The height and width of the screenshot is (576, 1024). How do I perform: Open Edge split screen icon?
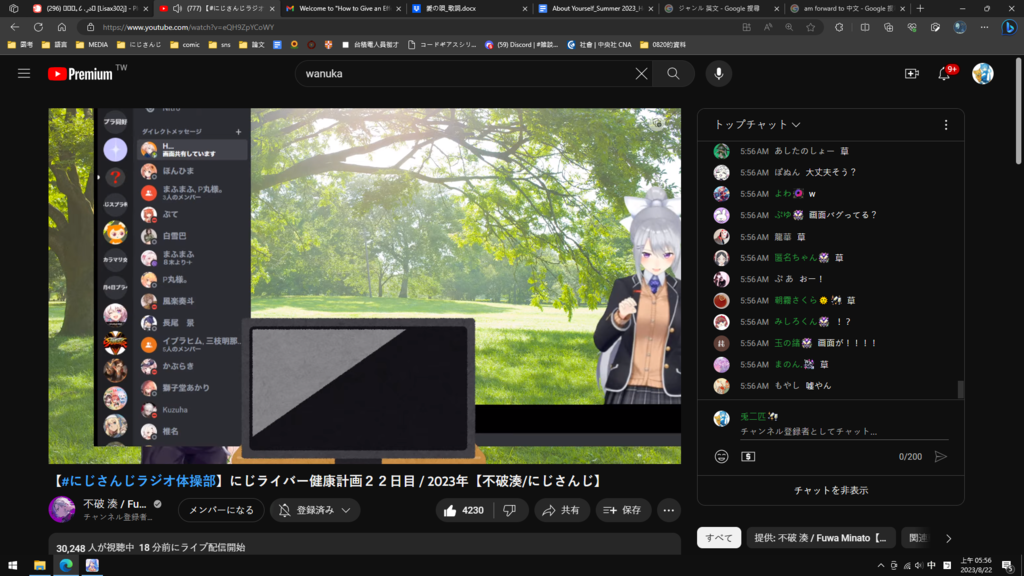point(865,27)
